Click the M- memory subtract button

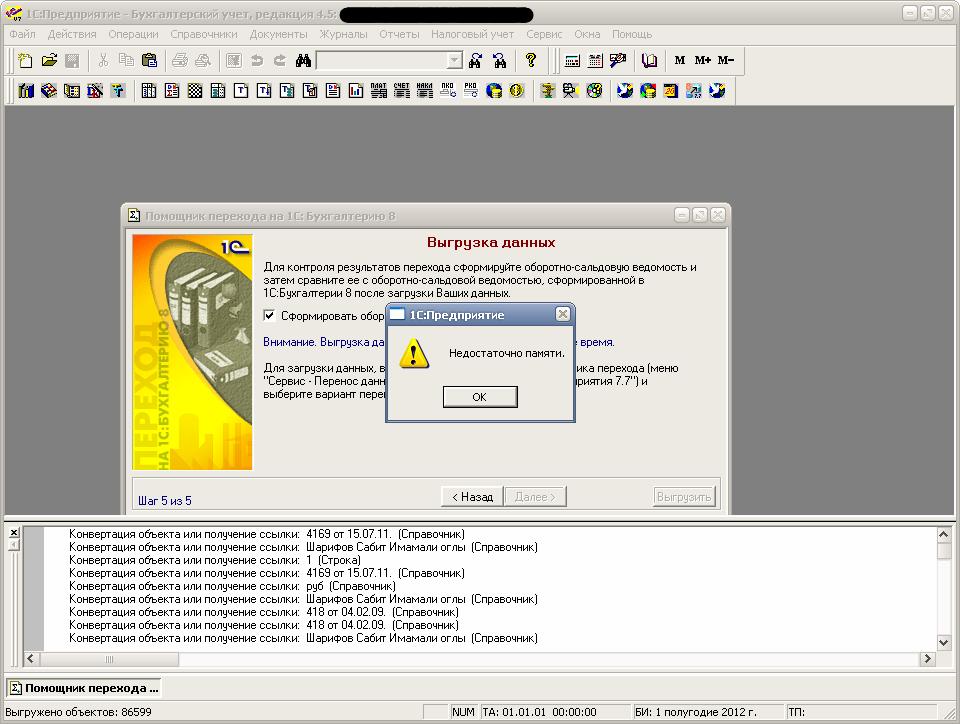tap(726, 60)
